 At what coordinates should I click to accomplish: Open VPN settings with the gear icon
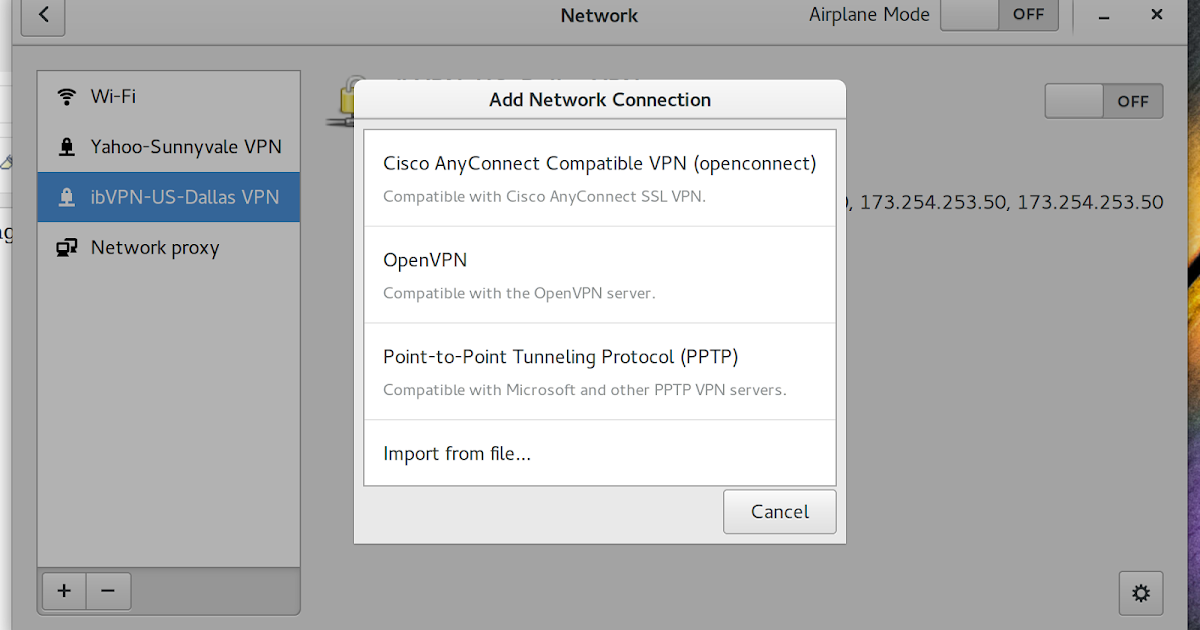pos(1141,593)
